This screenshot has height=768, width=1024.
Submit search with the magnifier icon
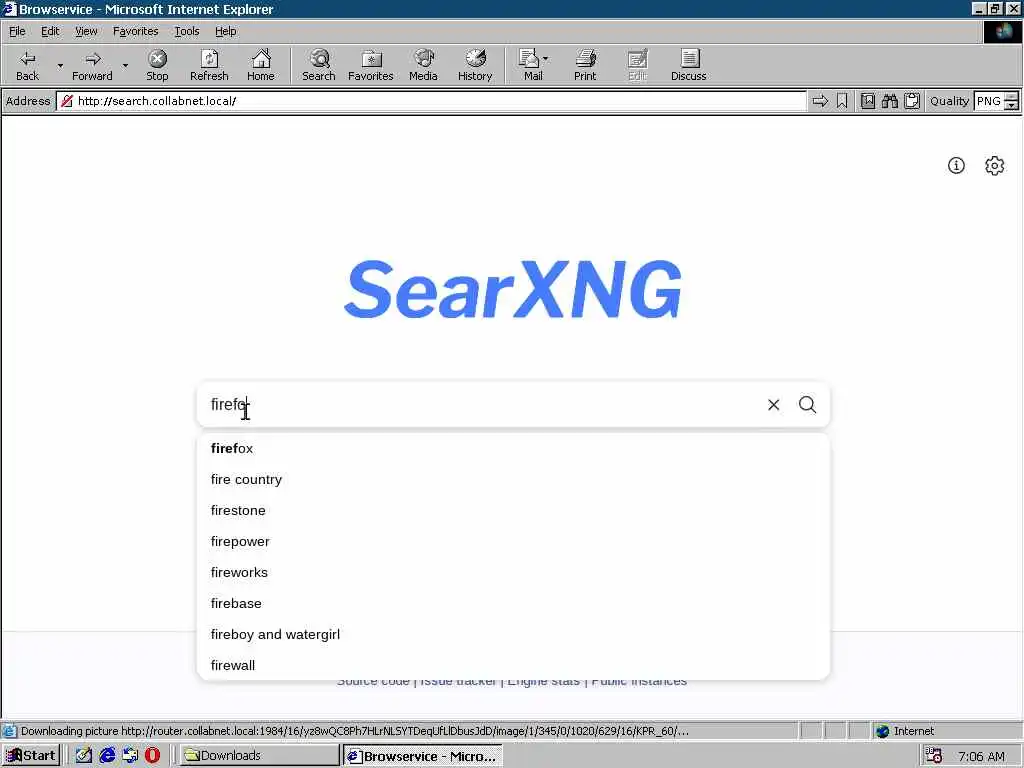click(x=807, y=405)
